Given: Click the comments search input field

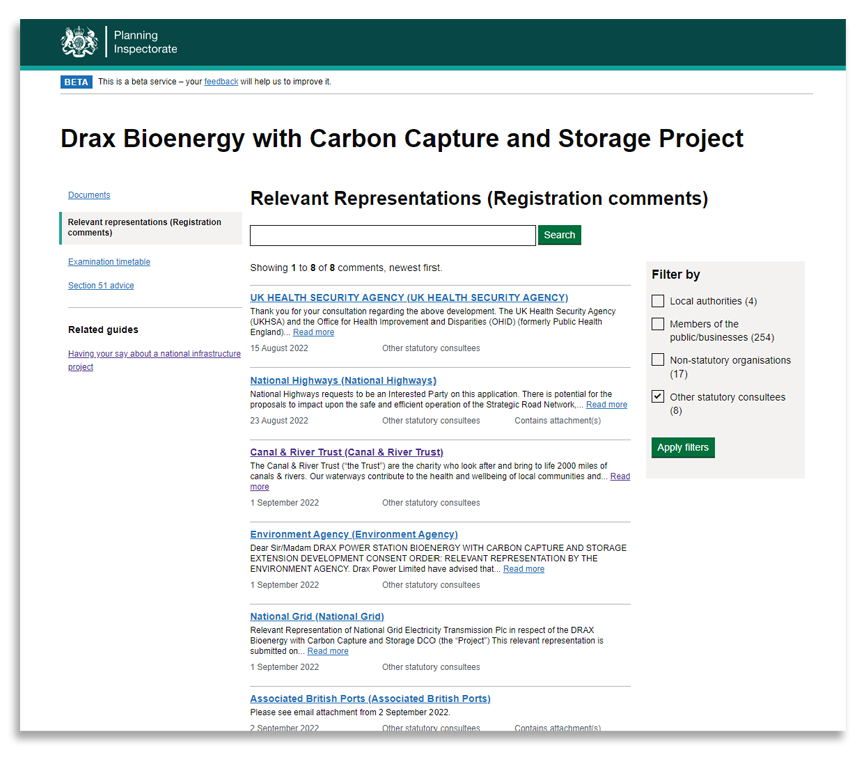Looking at the screenshot, I should click(x=393, y=235).
